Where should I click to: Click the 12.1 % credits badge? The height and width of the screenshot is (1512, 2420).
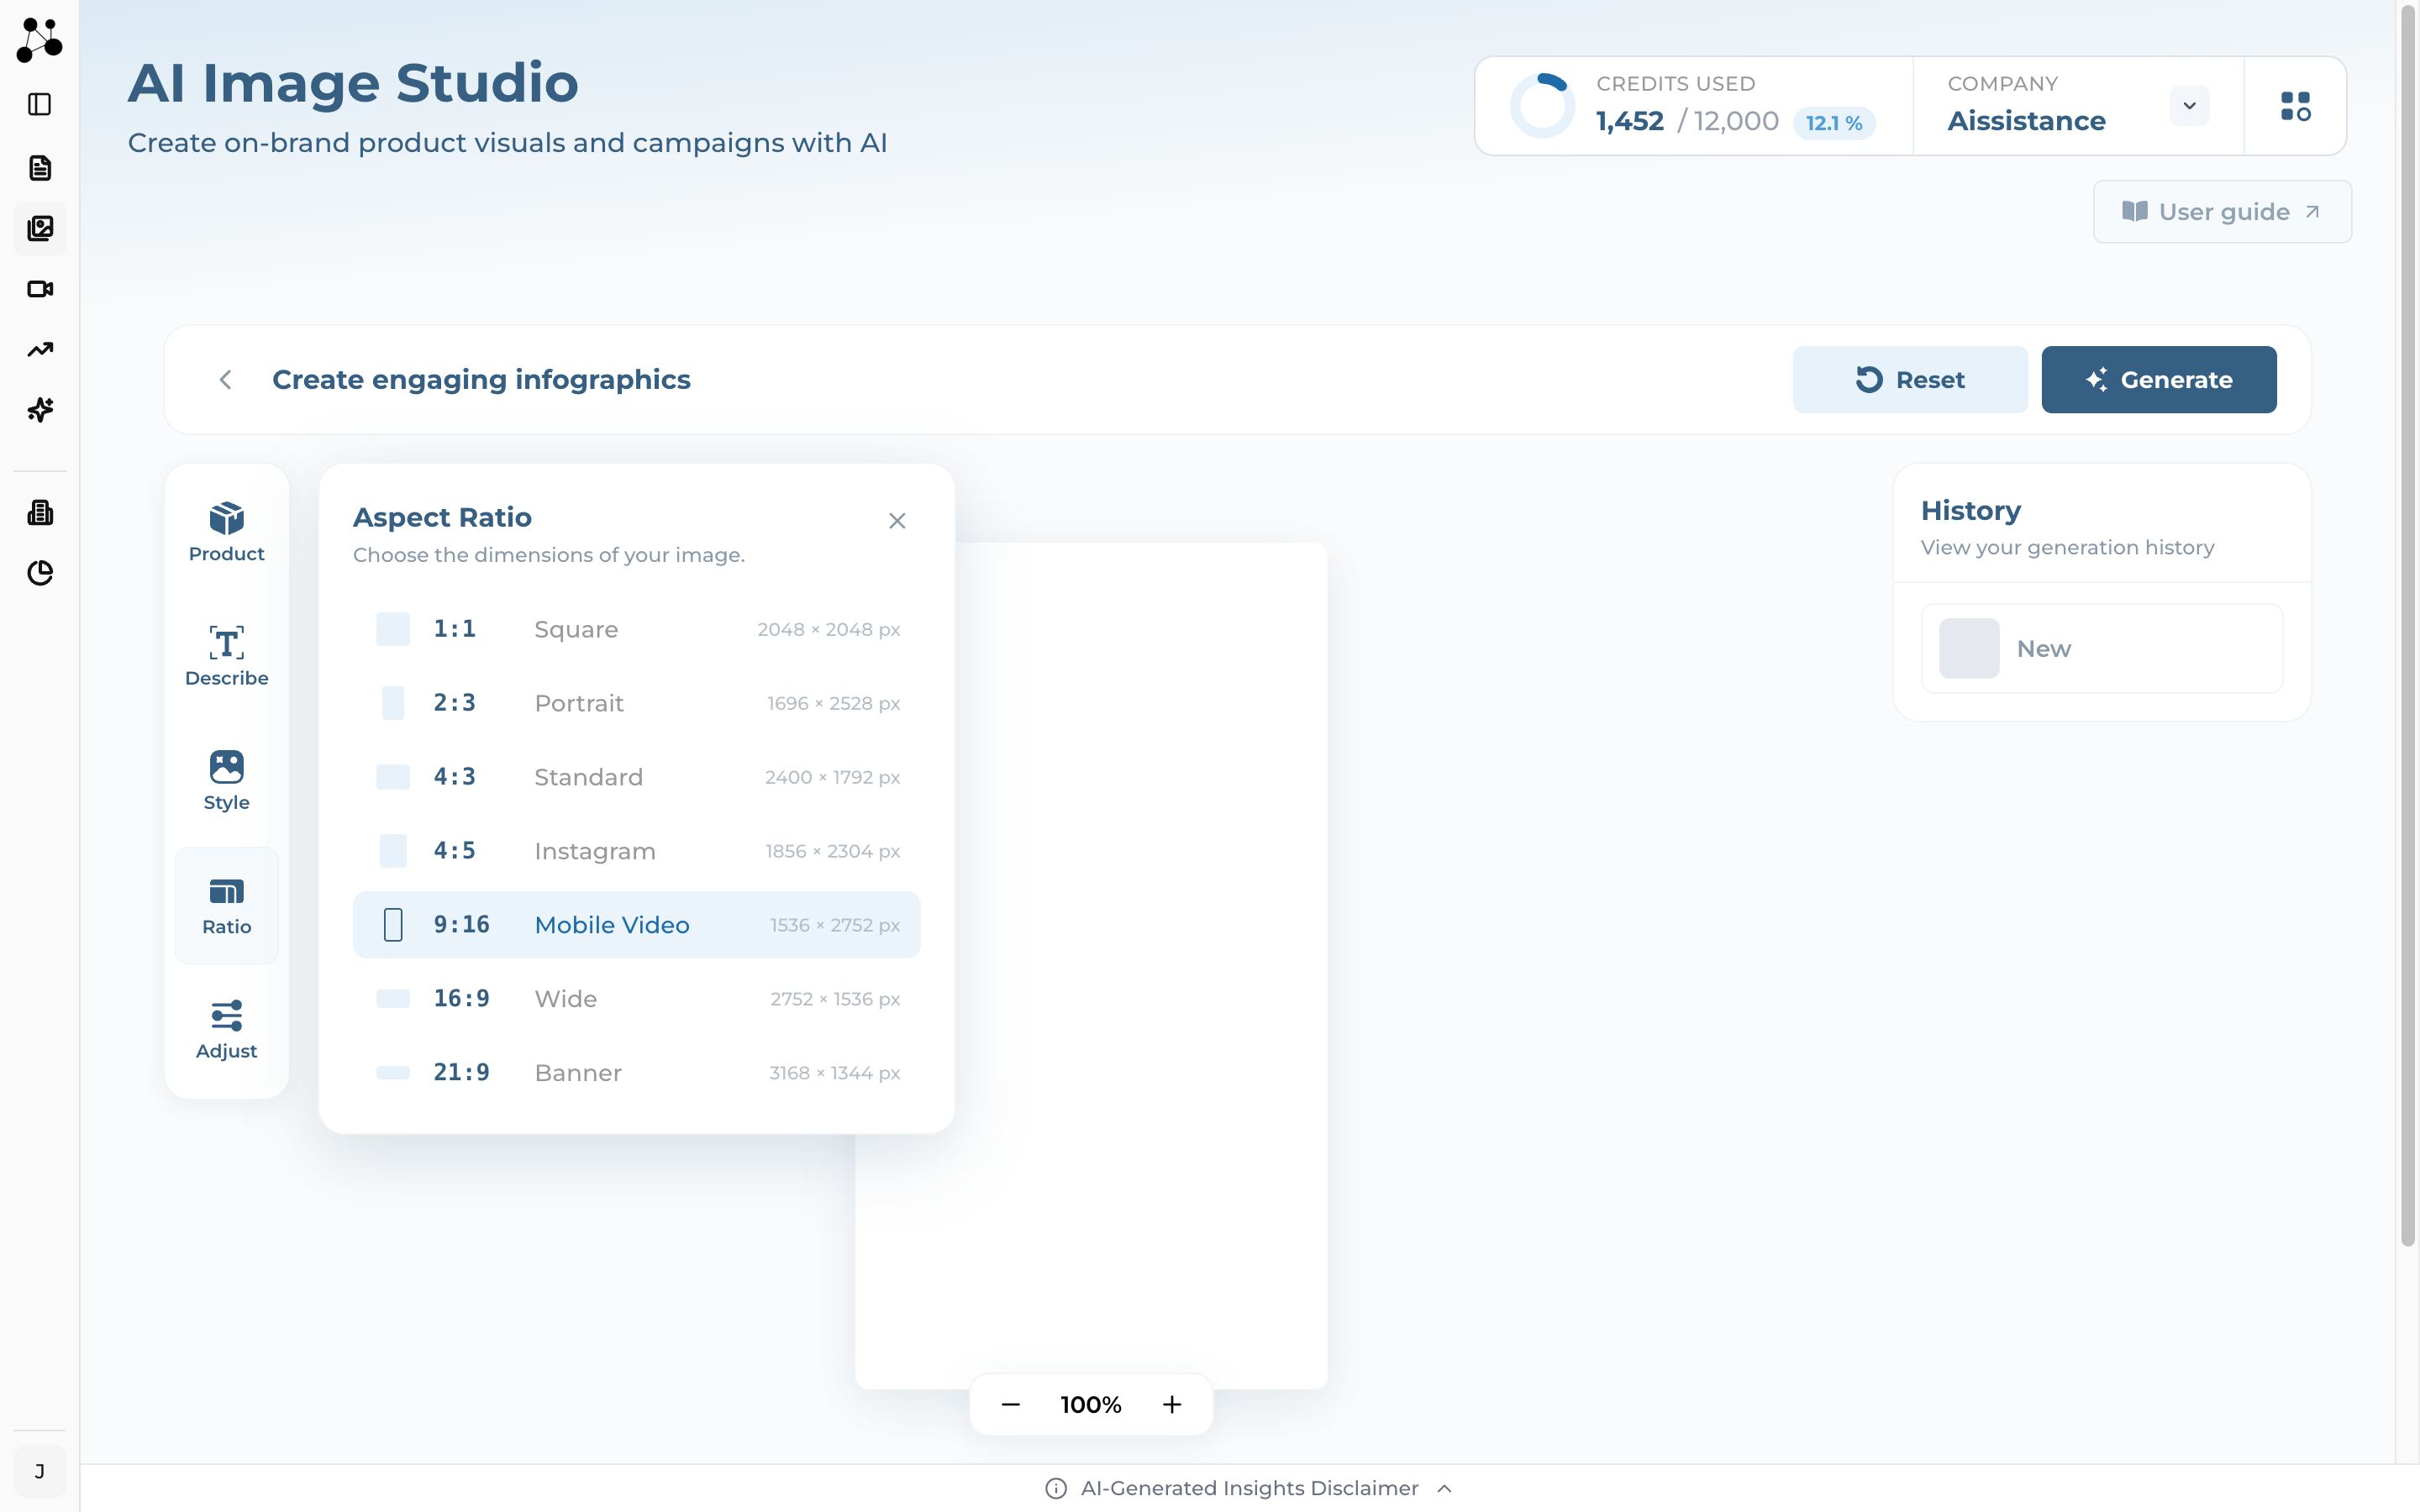pyautogui.click(x=1834, y=123)
